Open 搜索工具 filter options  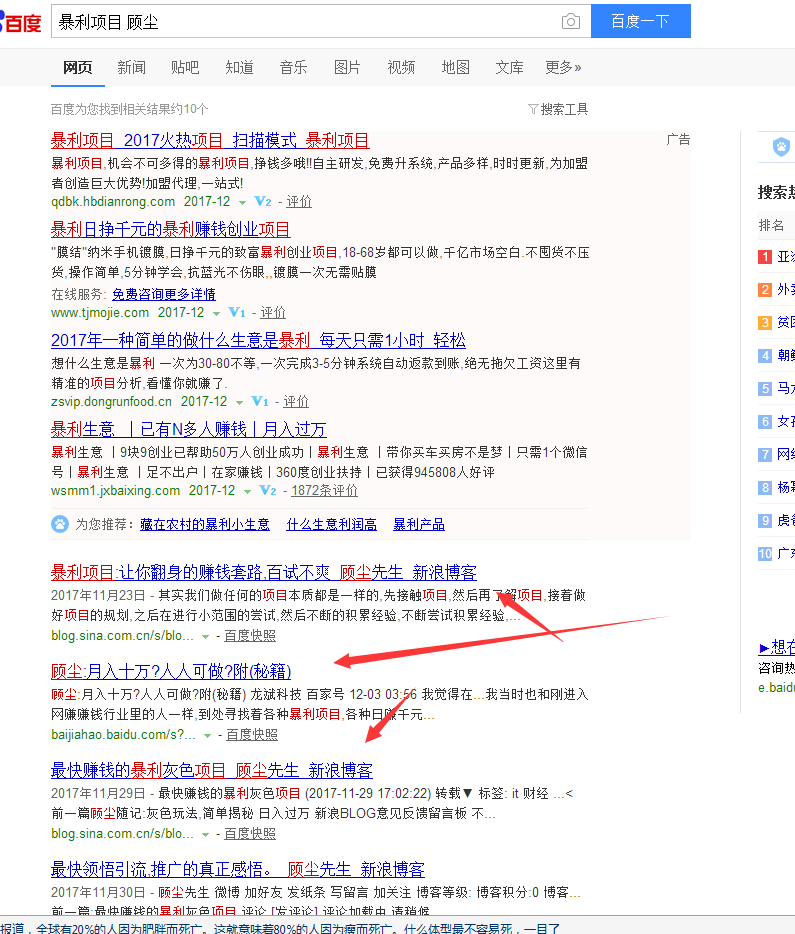pyautogui.click(x=564, y=109)
